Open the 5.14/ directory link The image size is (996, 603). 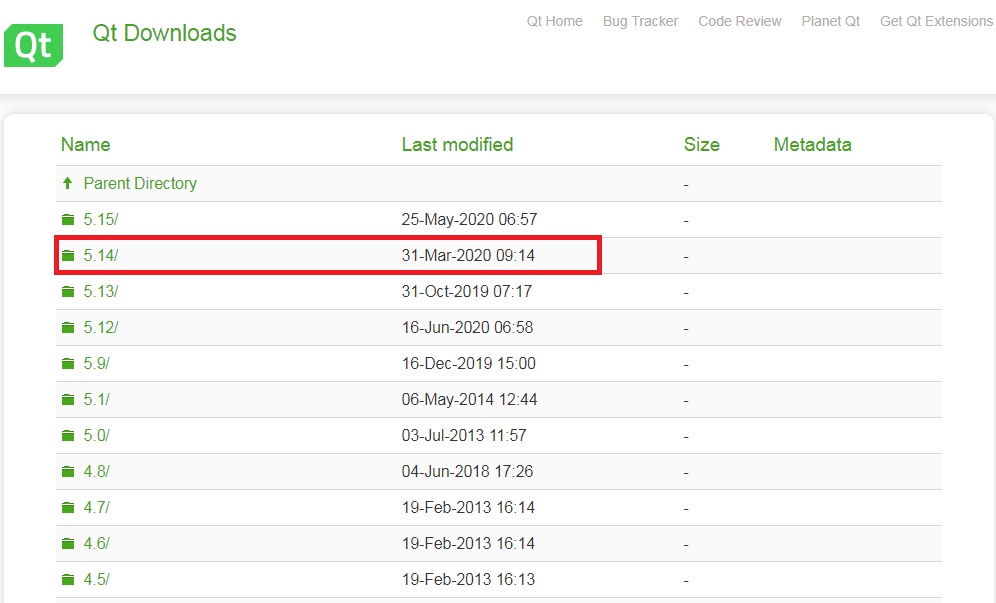point(100,255)
